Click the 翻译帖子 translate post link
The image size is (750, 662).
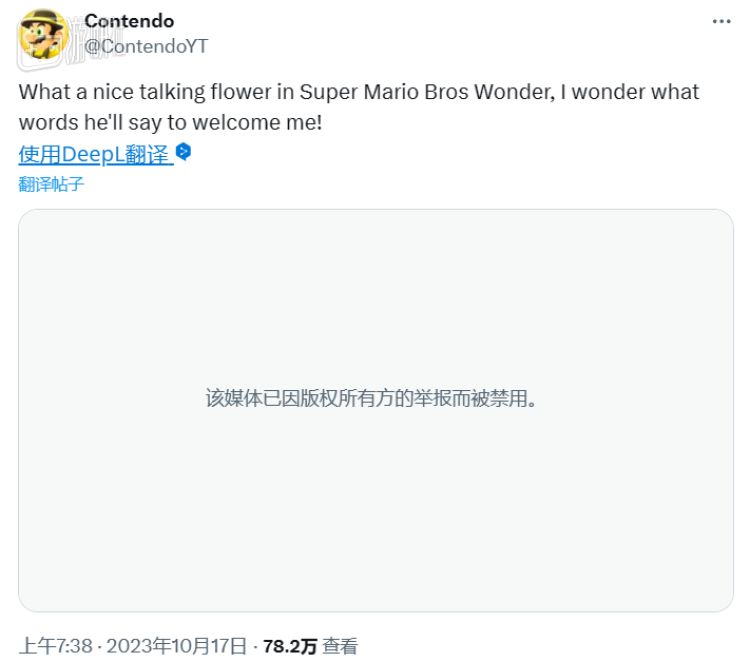tap(51, 184)
